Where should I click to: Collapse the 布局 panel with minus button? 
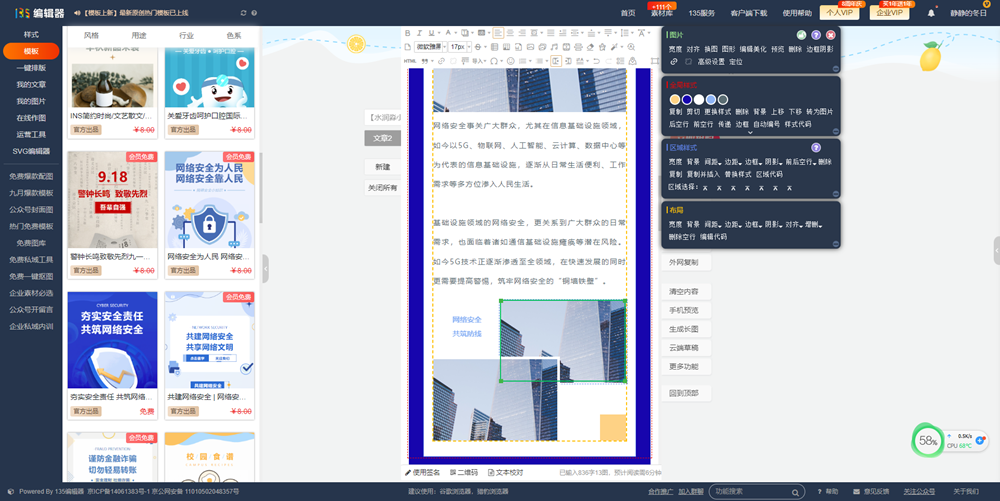tap(835, 243)
